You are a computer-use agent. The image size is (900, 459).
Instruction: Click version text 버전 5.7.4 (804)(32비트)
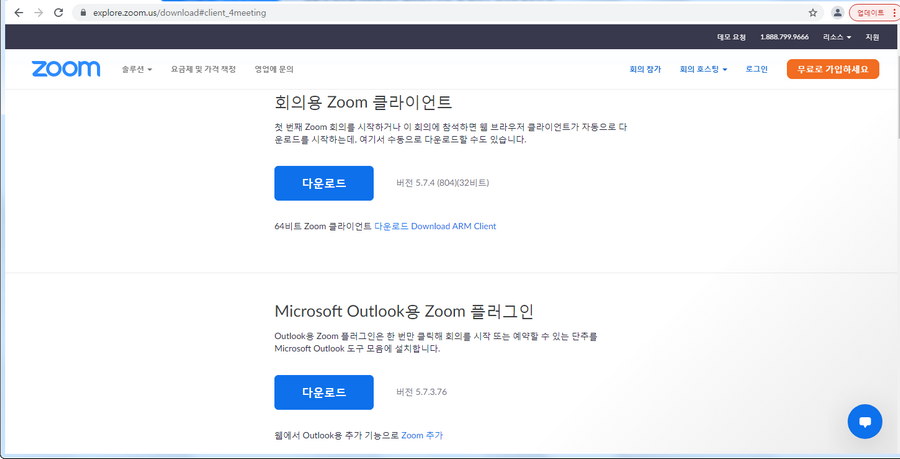click(x=443, y=183)
